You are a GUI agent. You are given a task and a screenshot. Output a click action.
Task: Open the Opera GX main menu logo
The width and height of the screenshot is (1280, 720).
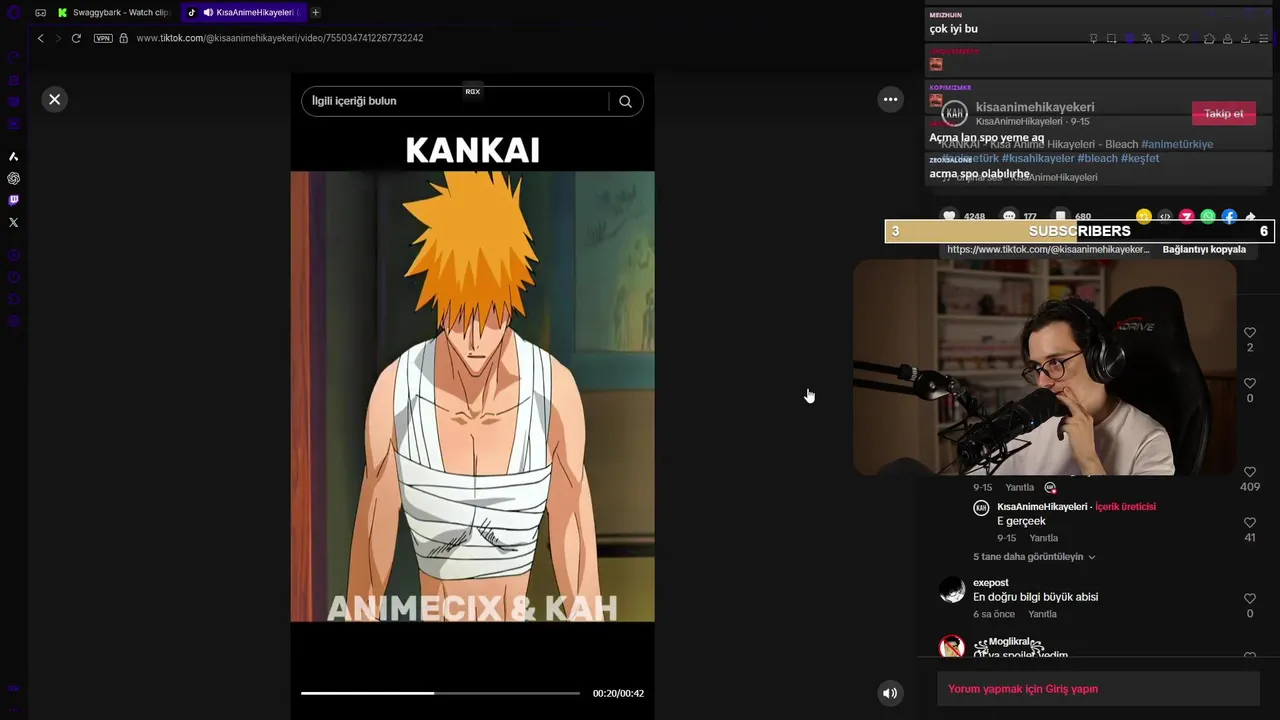13,13
